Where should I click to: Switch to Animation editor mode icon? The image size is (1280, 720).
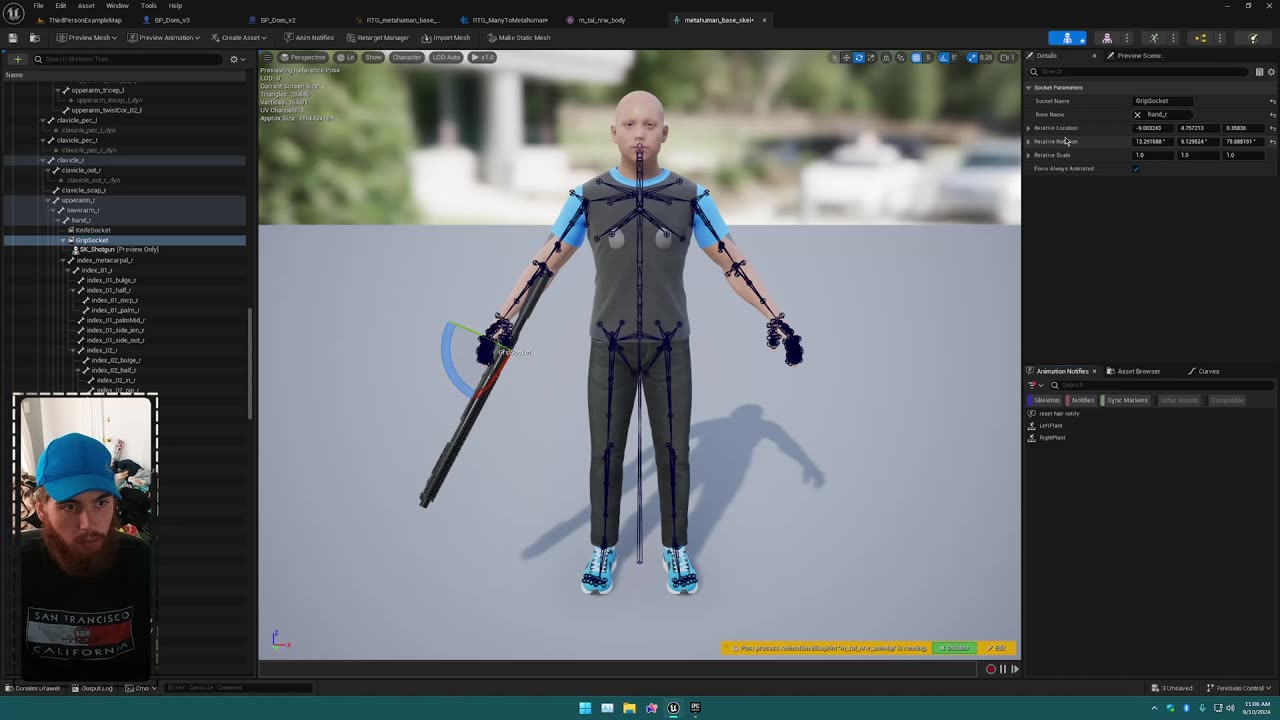pos(1153,38)
